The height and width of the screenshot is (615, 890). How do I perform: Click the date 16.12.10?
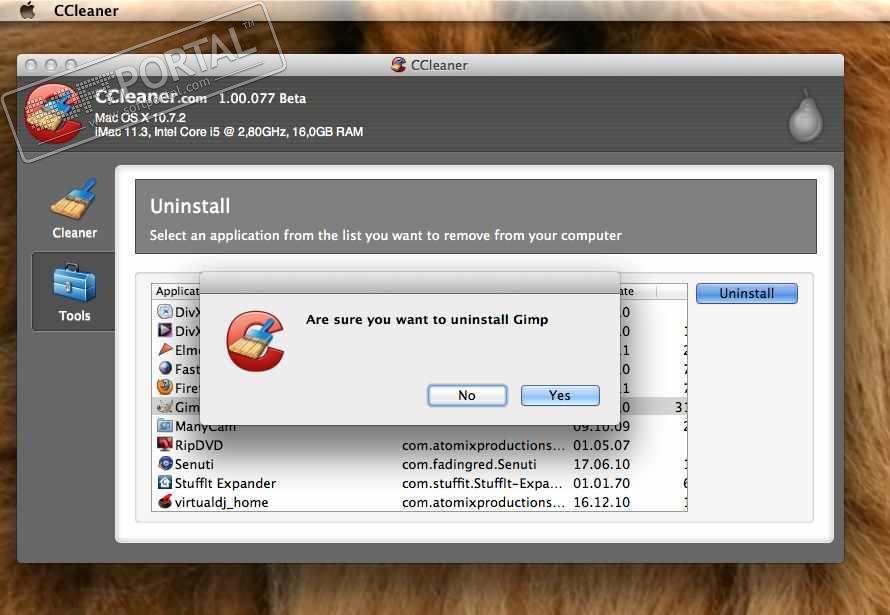pos(602,502)
